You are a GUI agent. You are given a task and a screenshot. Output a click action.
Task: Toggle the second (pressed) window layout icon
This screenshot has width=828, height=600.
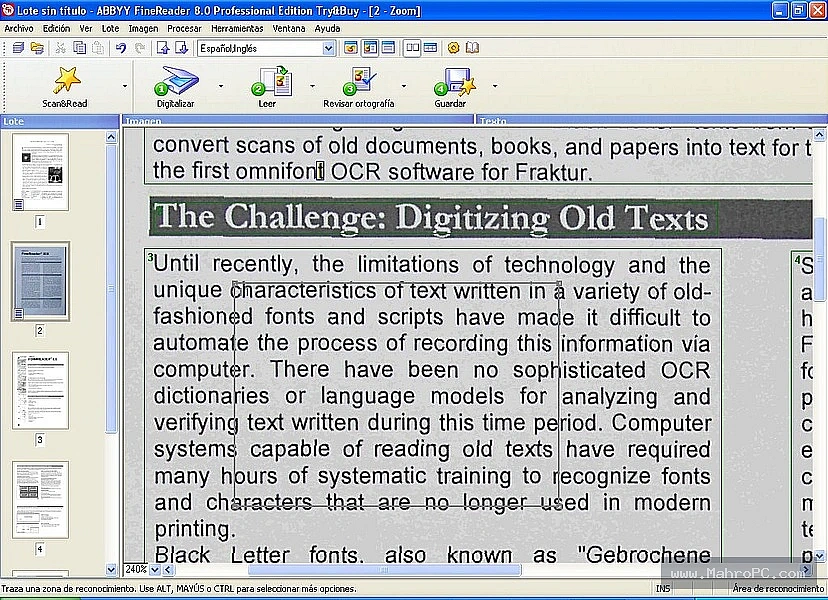click(370, 48)
